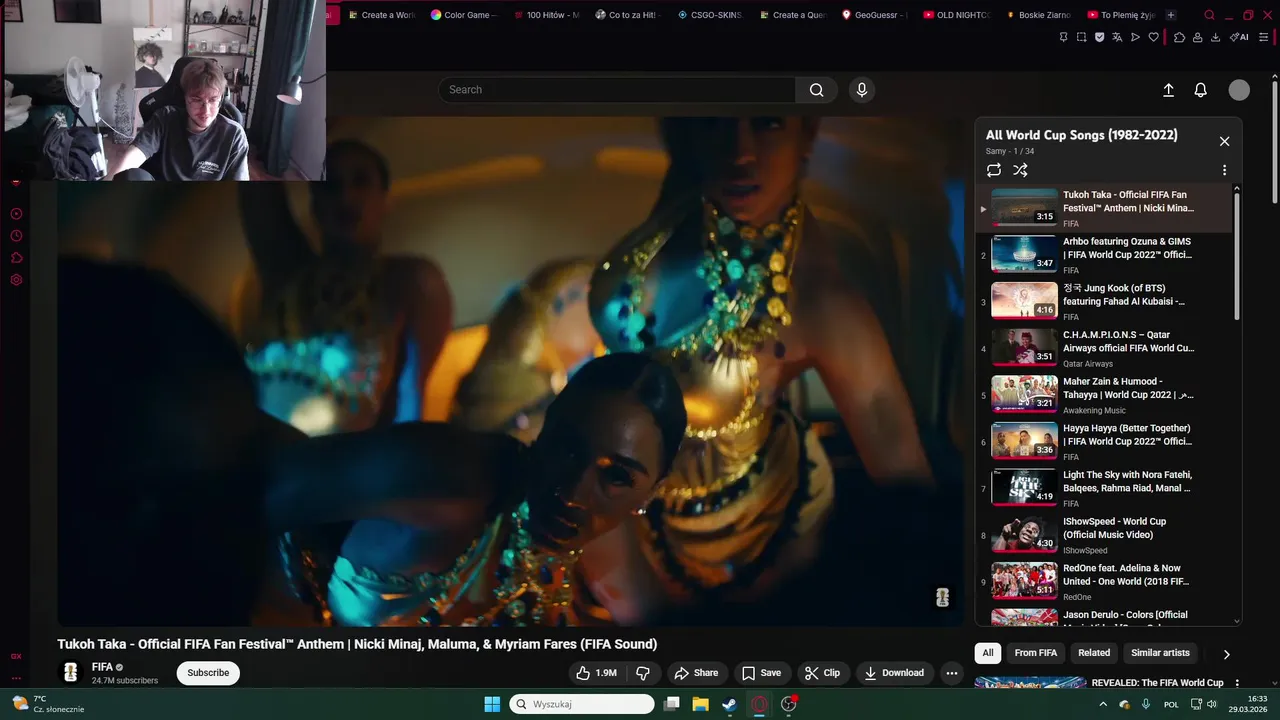Save video to a playlist

click(x=761, y=673)
